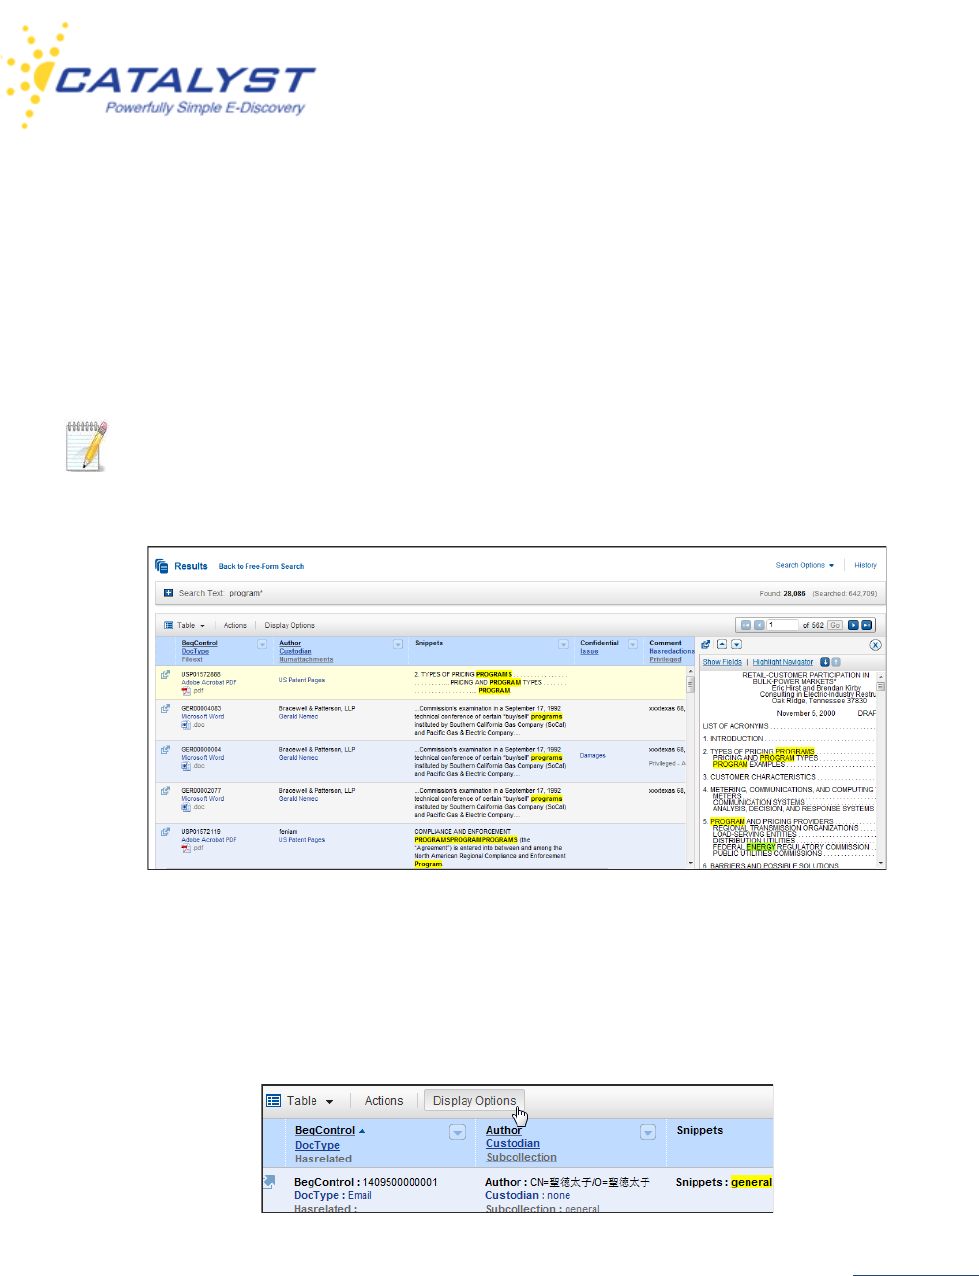Viewport: 979px width, 1276px height.
Task: Click DocType header link in lower screenshot
Action: click(x=317, y=1145)
